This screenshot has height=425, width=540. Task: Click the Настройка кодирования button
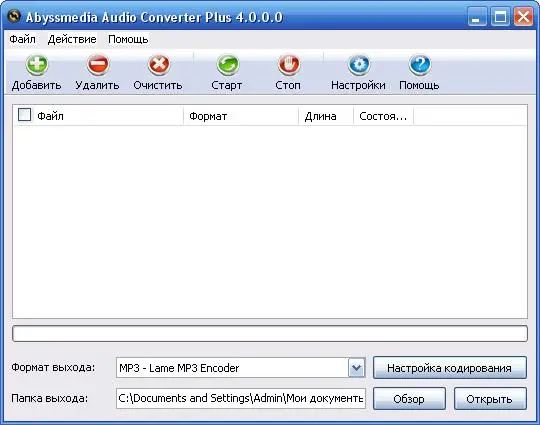point(450,368)
